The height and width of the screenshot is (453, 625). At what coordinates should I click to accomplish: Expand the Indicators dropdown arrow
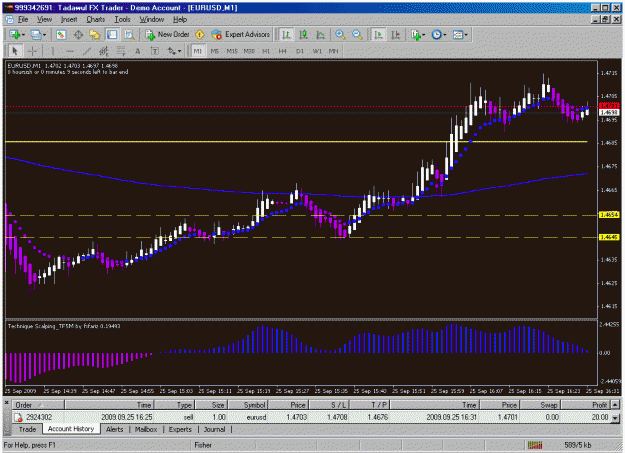coord(423,35)
